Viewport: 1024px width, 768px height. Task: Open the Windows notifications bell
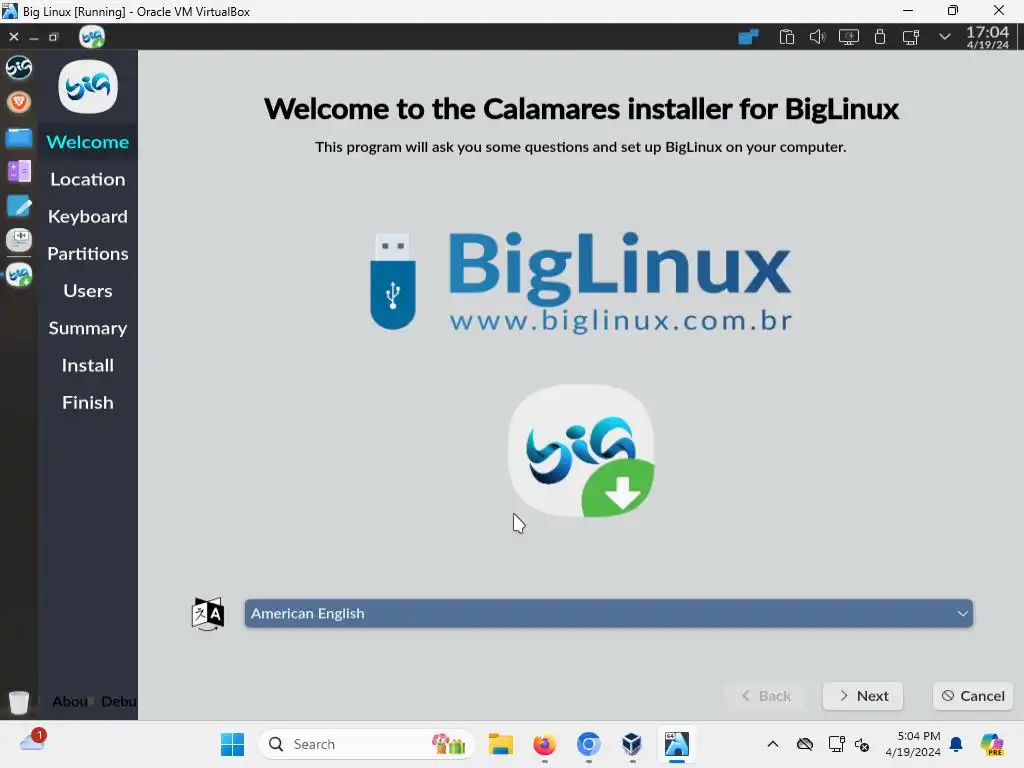(x=956, y=744)
